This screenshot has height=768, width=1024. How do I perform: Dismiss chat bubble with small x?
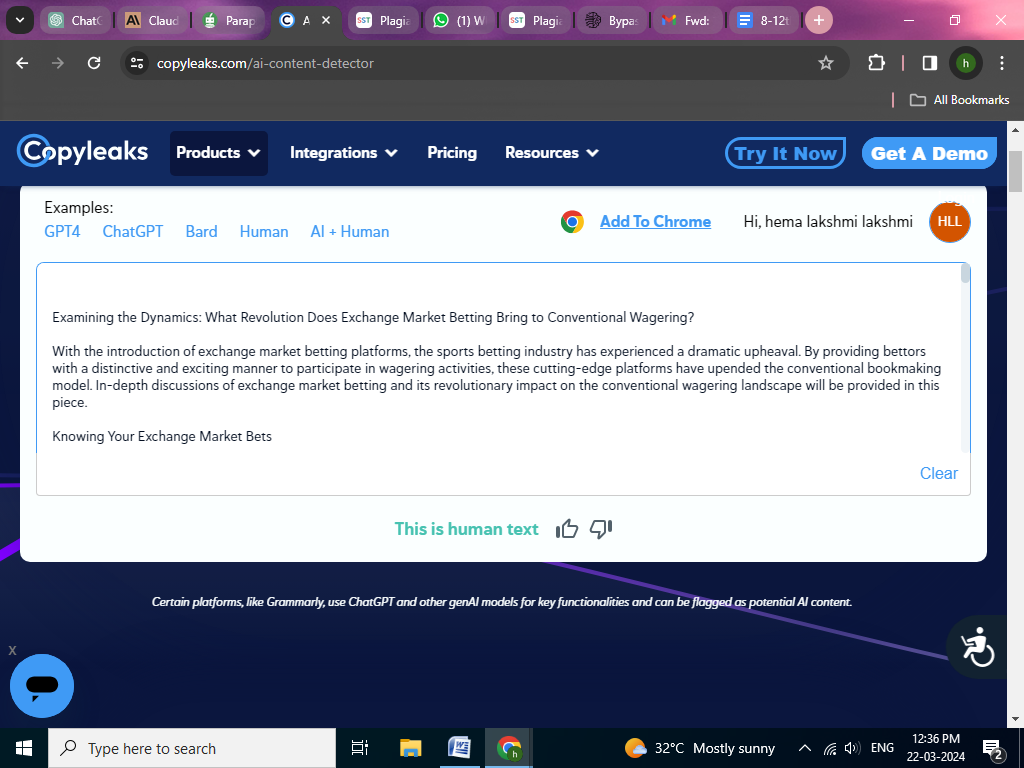[x=12, y=650]
